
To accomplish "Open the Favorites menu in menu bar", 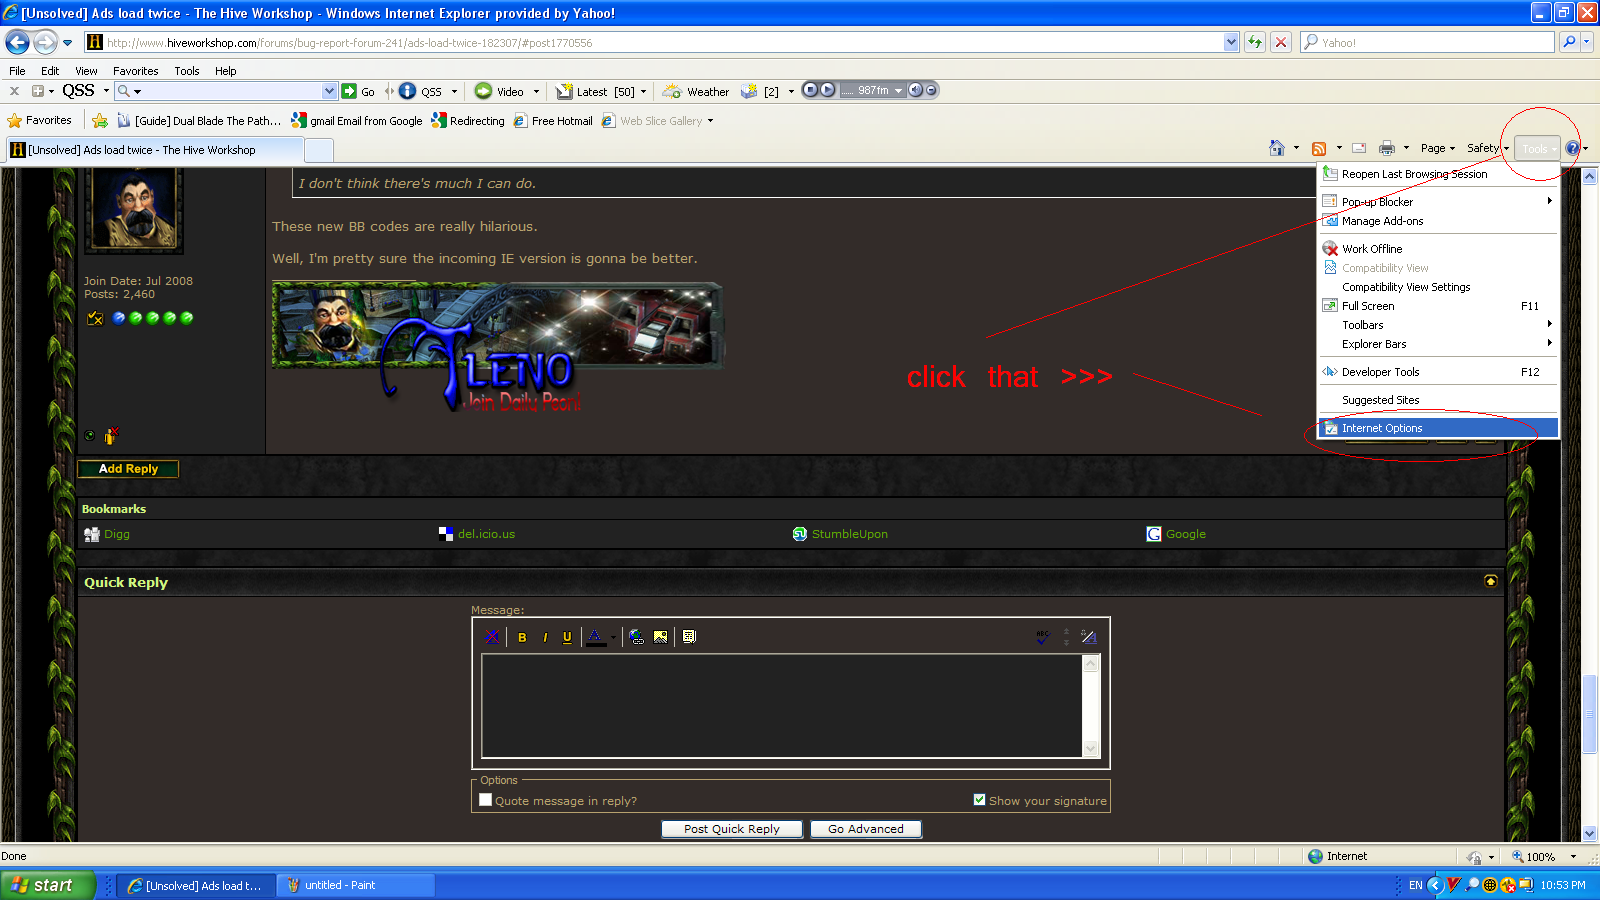I will coord(135,71).
